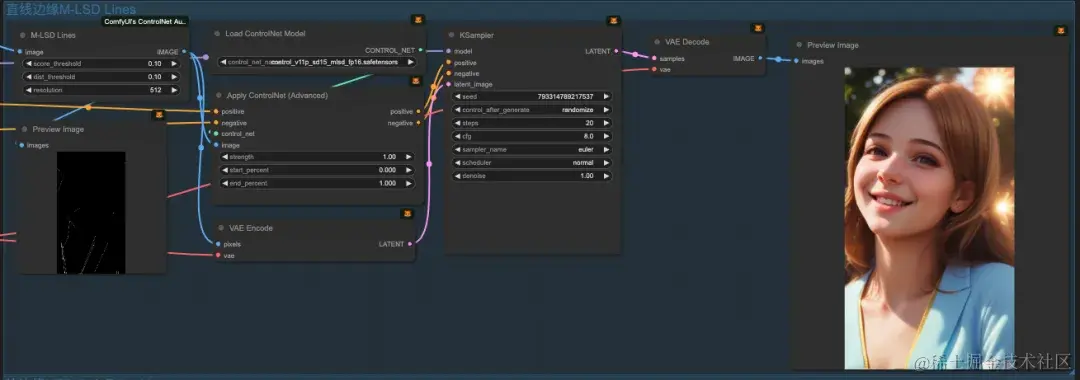The image size is (1080, 380).
Task: Decrease start_percent with left arrow
Action: [x=225, y=170]
